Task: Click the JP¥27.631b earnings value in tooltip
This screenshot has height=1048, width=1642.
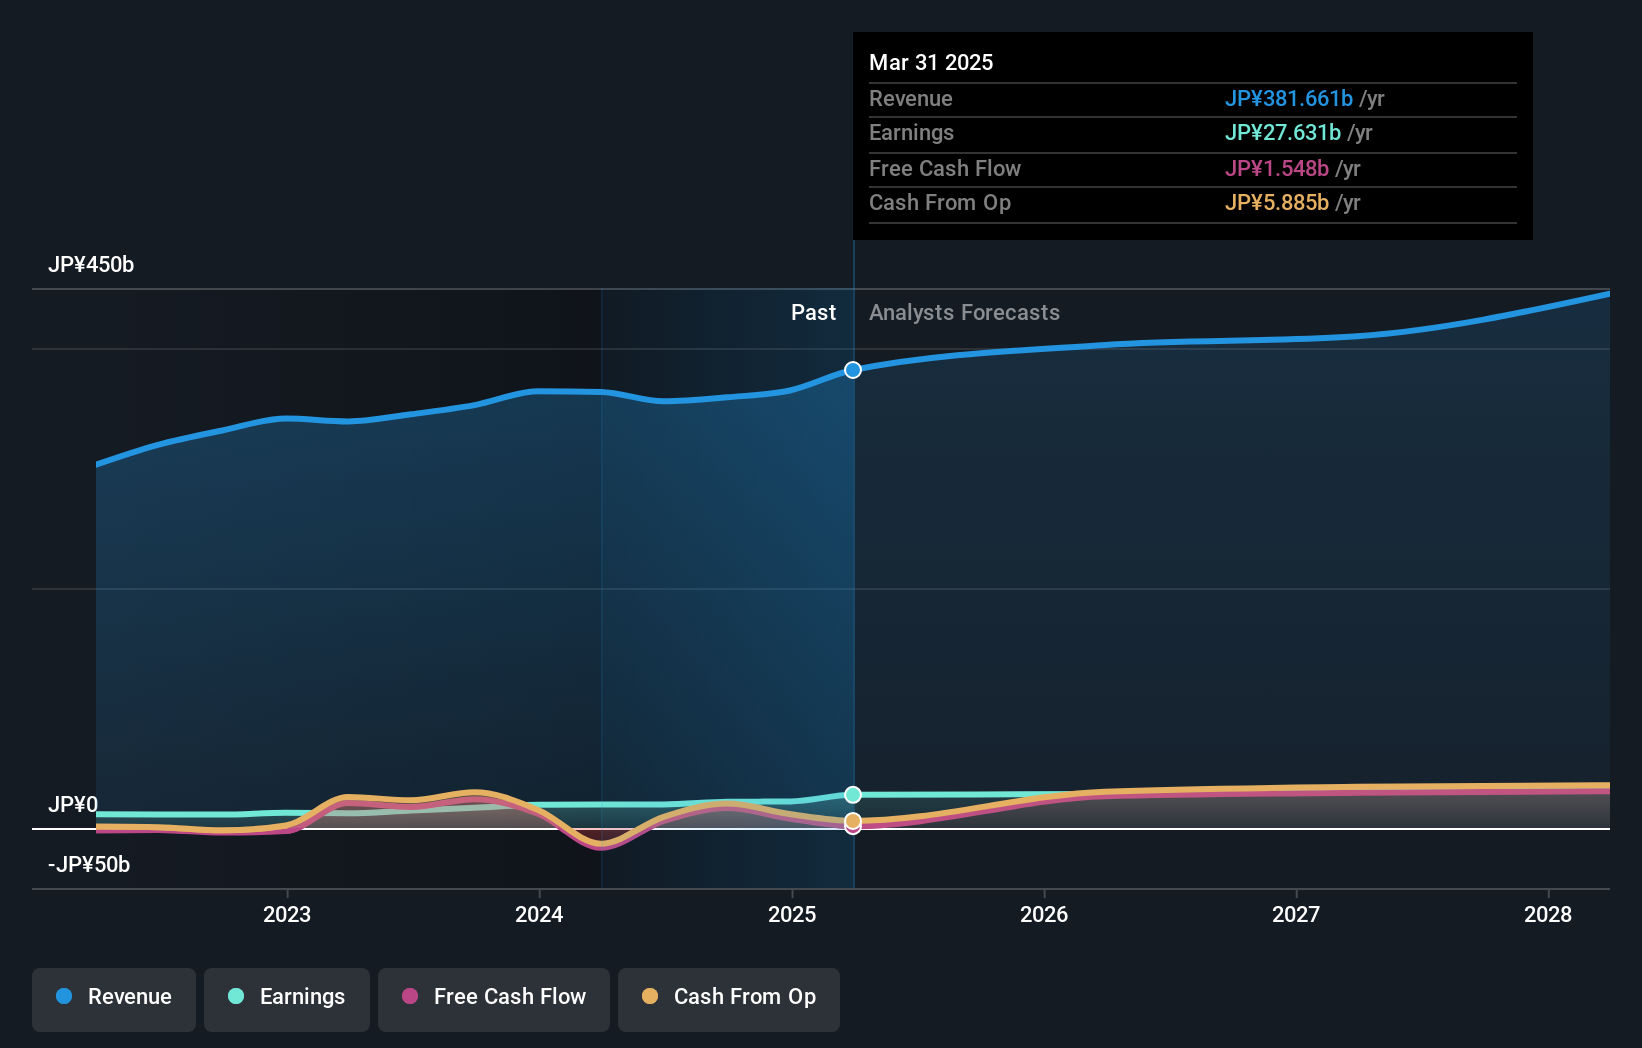Action: pyautogui.click(x=1284, y=132)
